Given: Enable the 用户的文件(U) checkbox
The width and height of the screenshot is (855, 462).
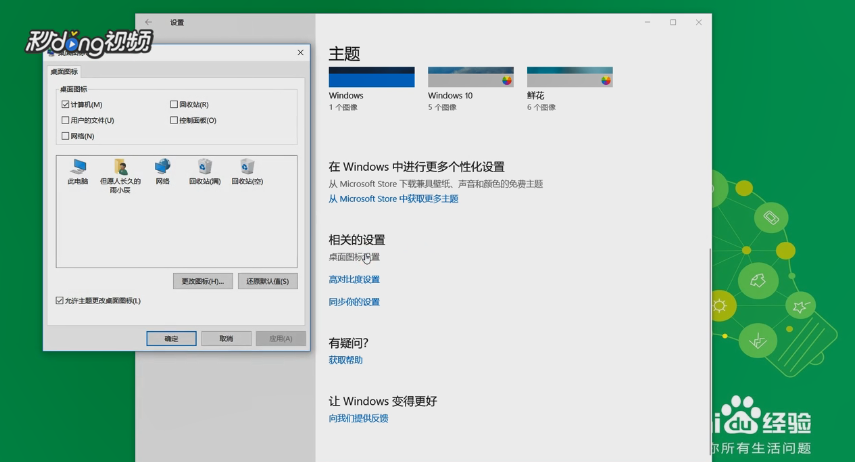Looking at the screenshot, I should (x=65, y=120).
